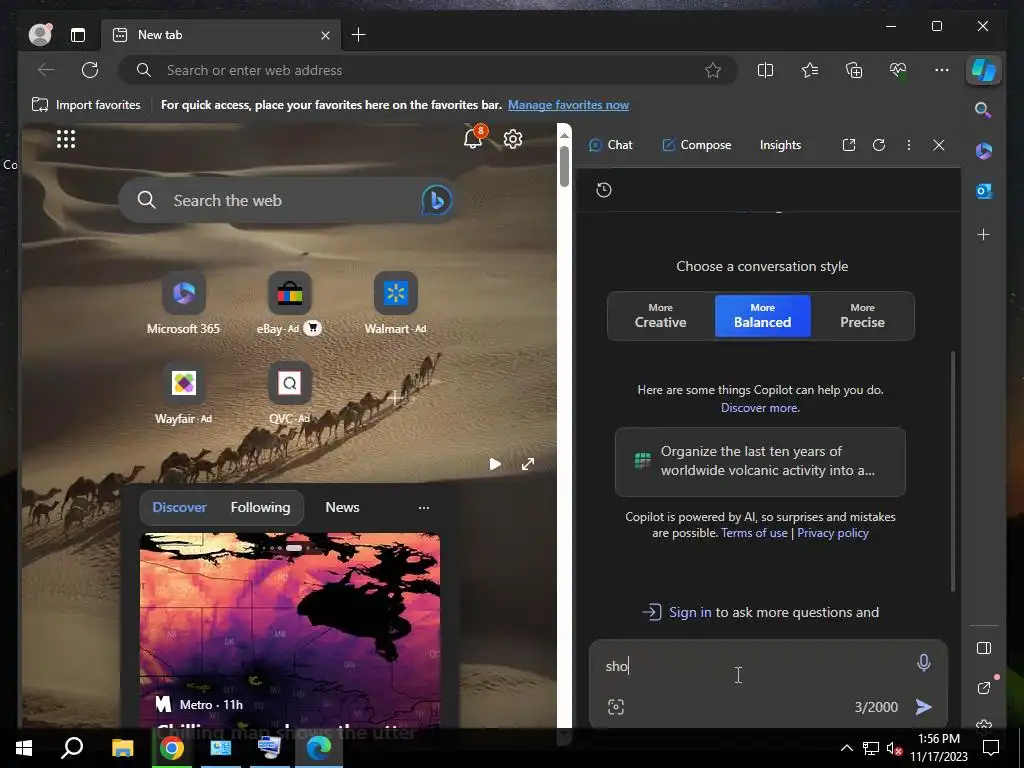Send the Copilot message

(923, 707)
